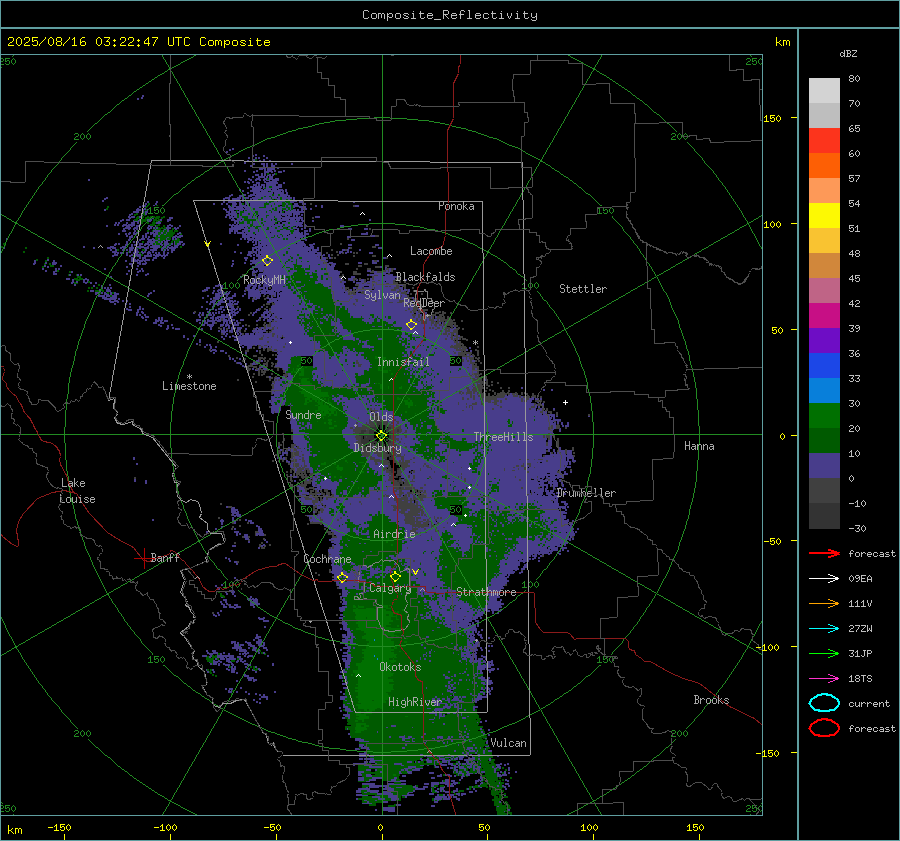
Task: Click the RockyMH label
Action: 264,280
